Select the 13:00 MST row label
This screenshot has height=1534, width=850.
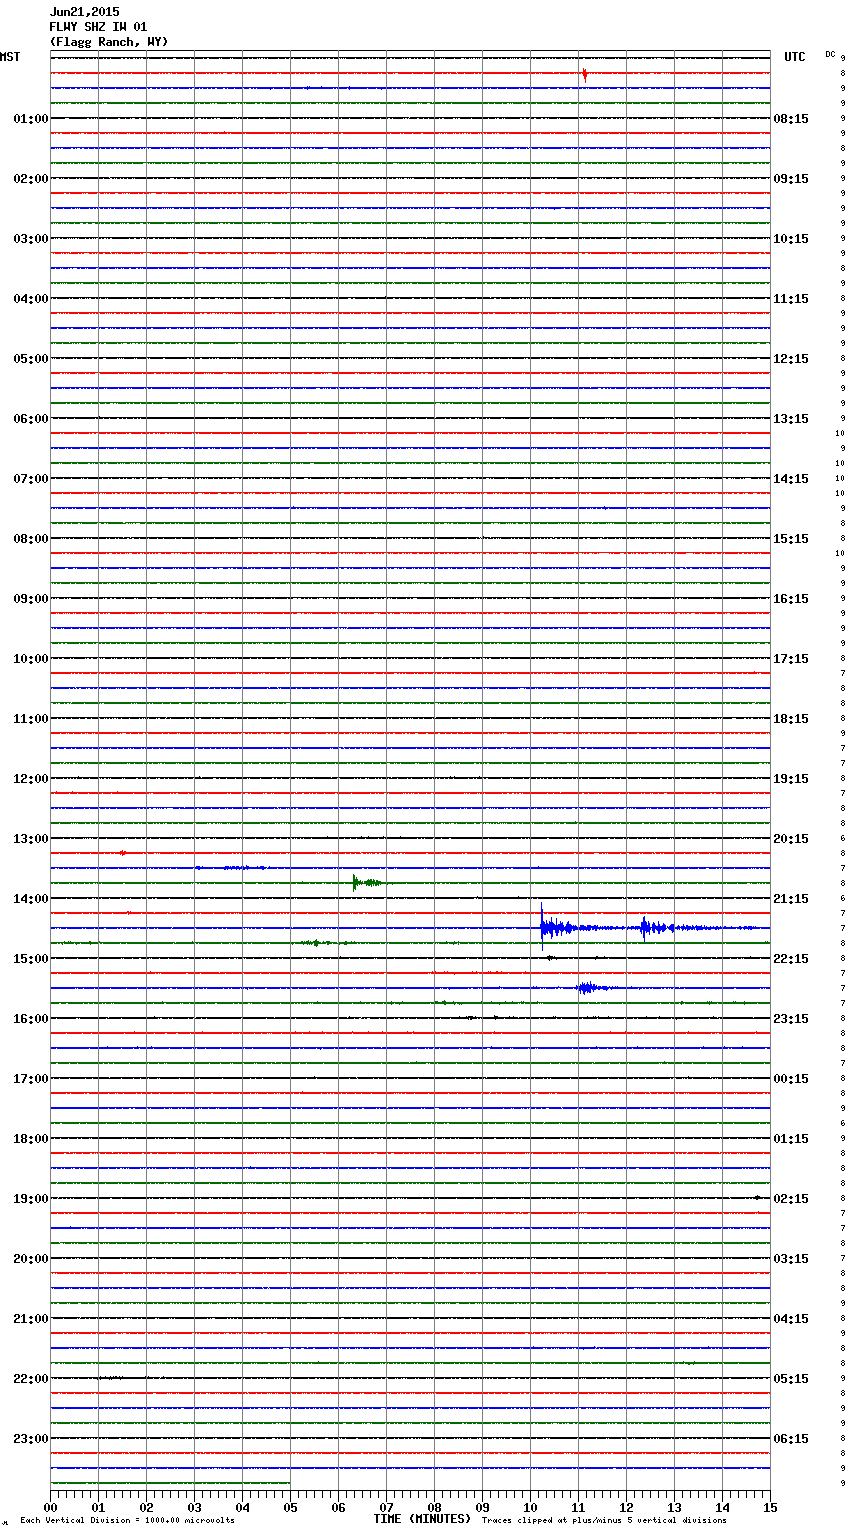pyautogui.click(x=31, y=839)
